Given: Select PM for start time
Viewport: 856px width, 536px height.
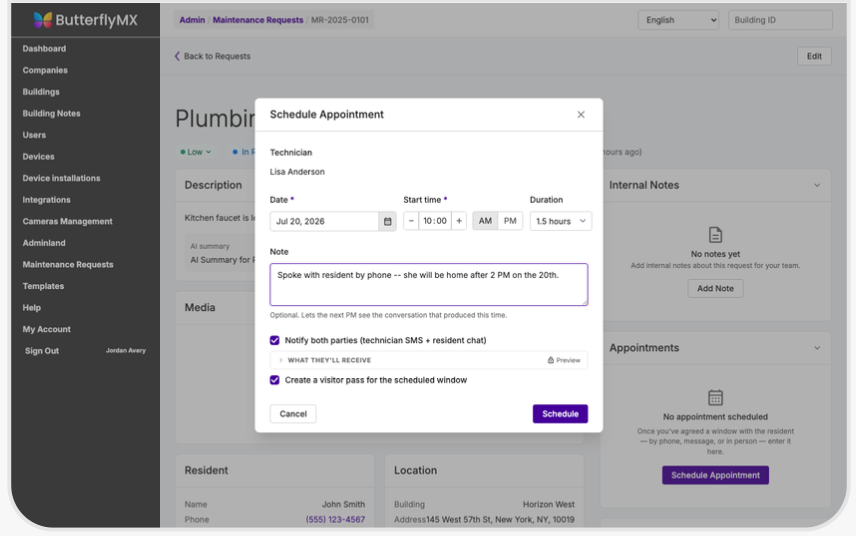Looking at the screenshot, I should coord(510,221).
